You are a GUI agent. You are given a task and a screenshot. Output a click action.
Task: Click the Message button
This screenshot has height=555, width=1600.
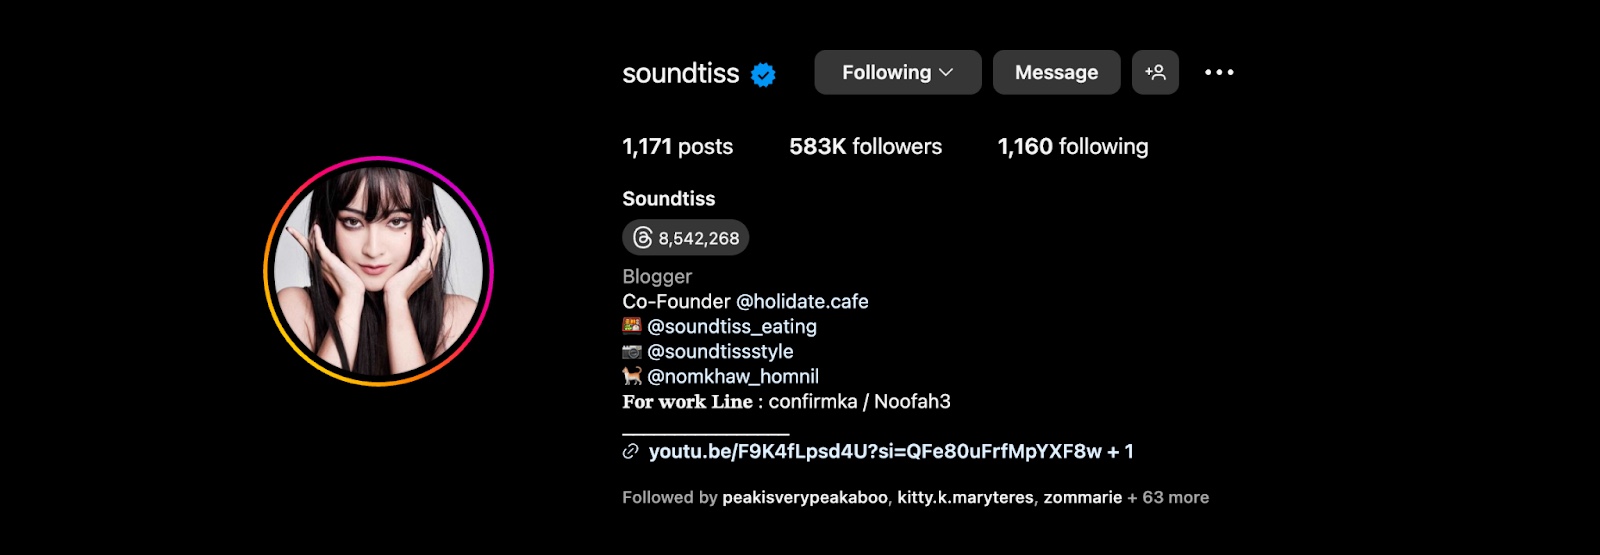click(x=1056, y=72)
